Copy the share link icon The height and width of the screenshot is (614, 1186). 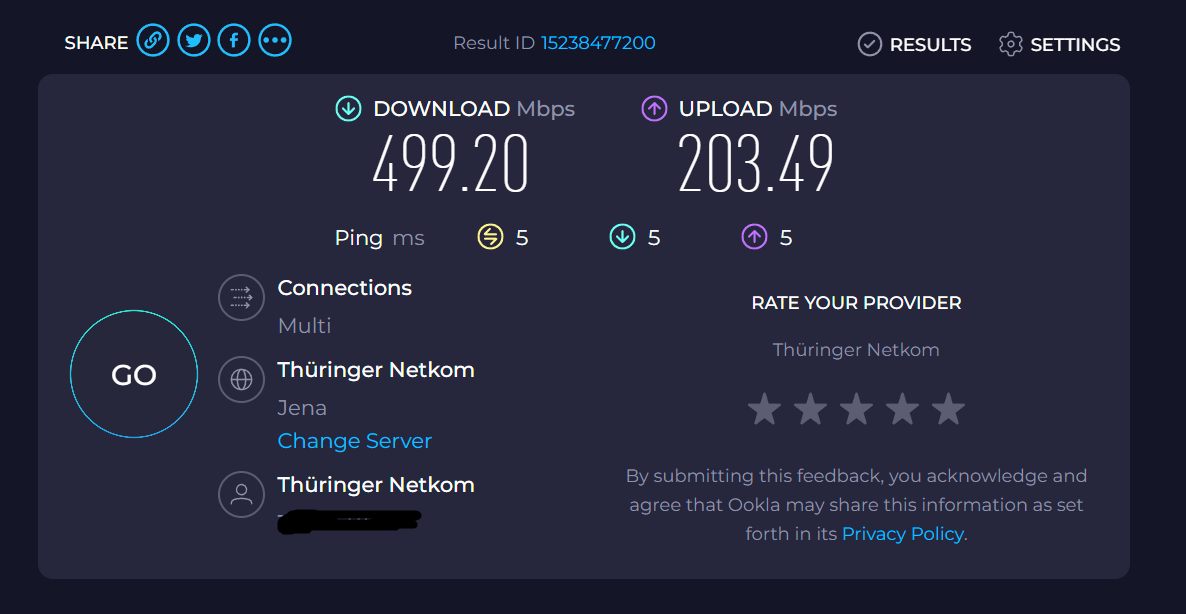pyautogui.click(x=153, y=40)
